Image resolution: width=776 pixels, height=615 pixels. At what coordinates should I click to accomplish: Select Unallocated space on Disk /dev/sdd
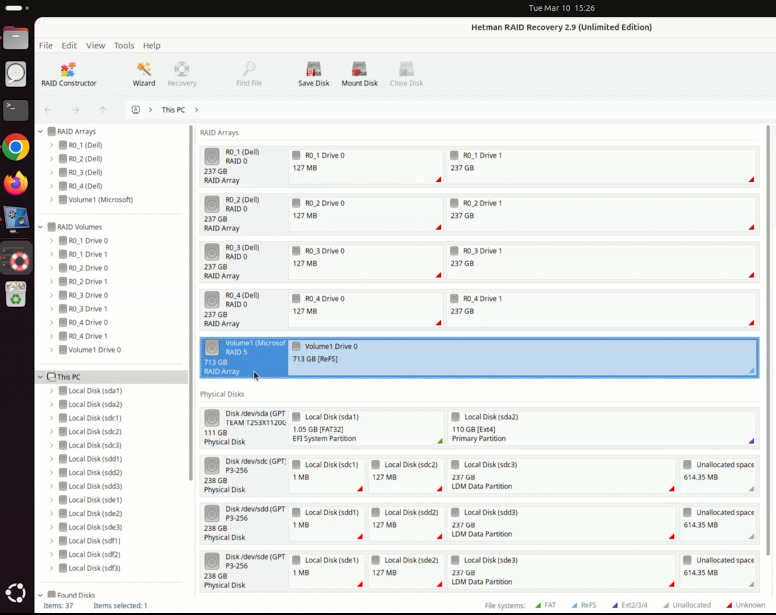(x=719, y=523)
